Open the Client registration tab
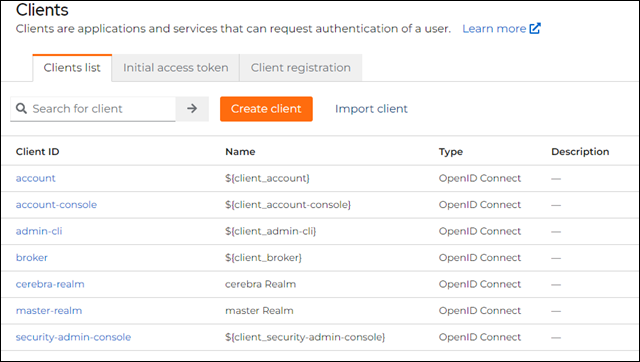The width and height of the screenshot is (640, 362). pos(300,68)
